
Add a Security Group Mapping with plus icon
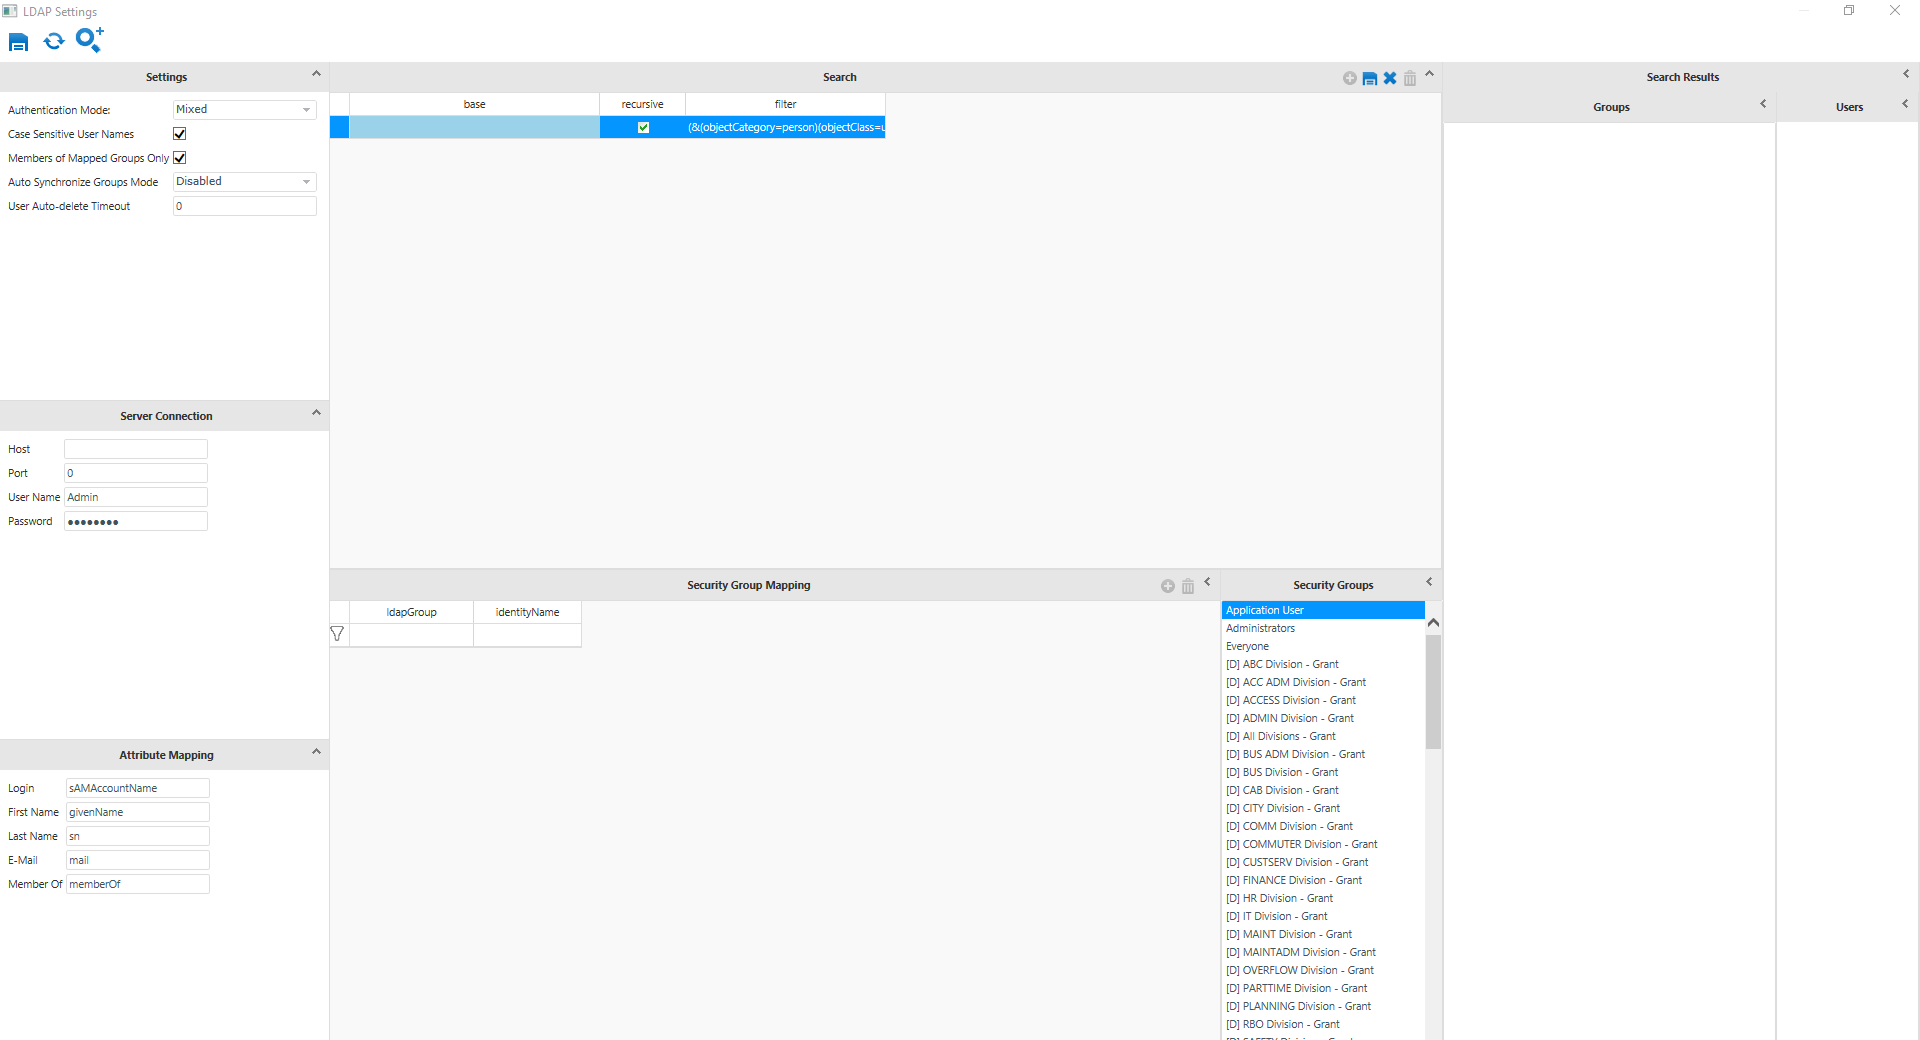click(1167, 587)
